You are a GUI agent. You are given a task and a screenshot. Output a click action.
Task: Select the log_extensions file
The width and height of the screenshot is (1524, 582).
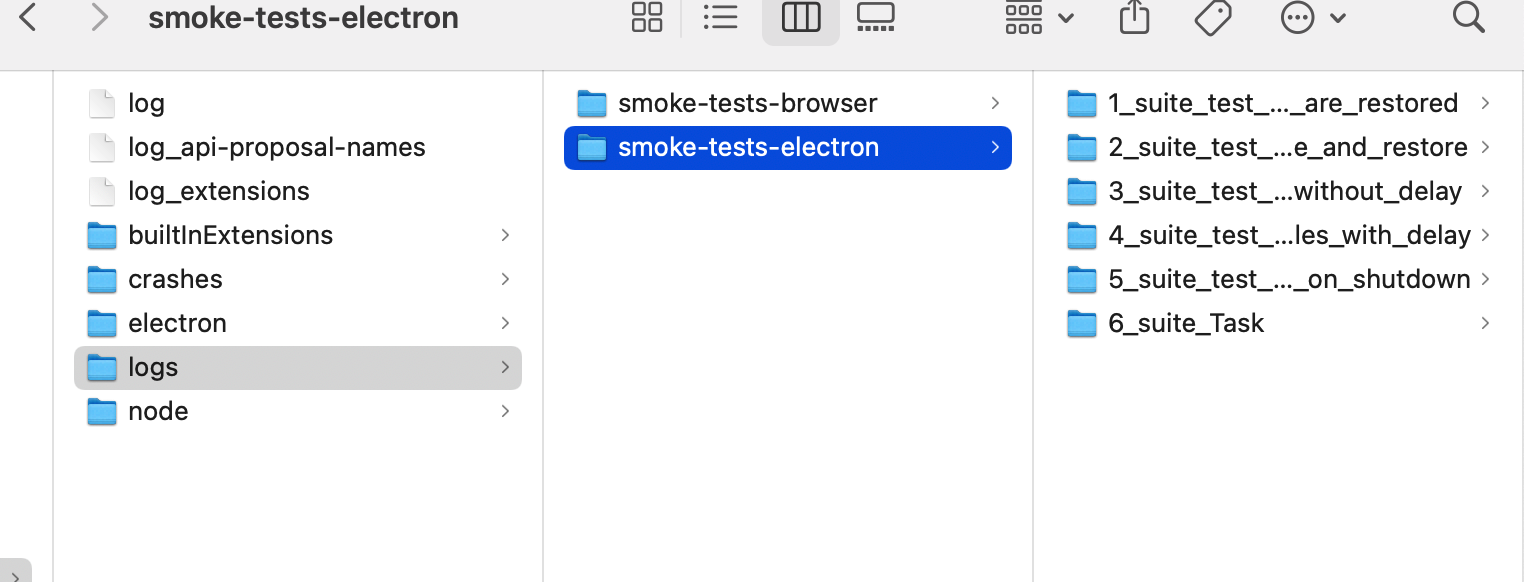219,191
